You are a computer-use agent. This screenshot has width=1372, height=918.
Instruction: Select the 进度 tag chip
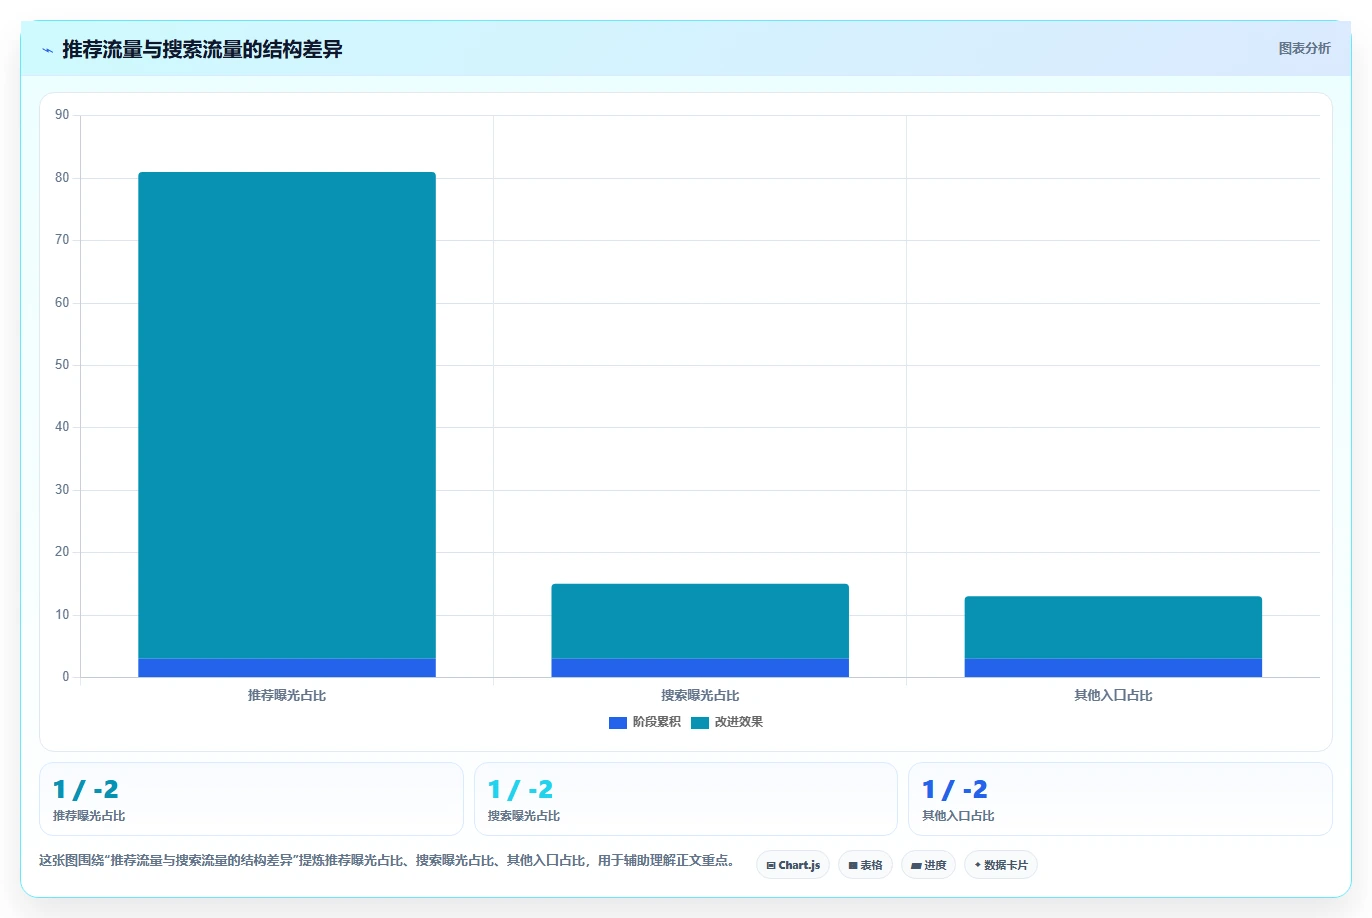point(928,865)
